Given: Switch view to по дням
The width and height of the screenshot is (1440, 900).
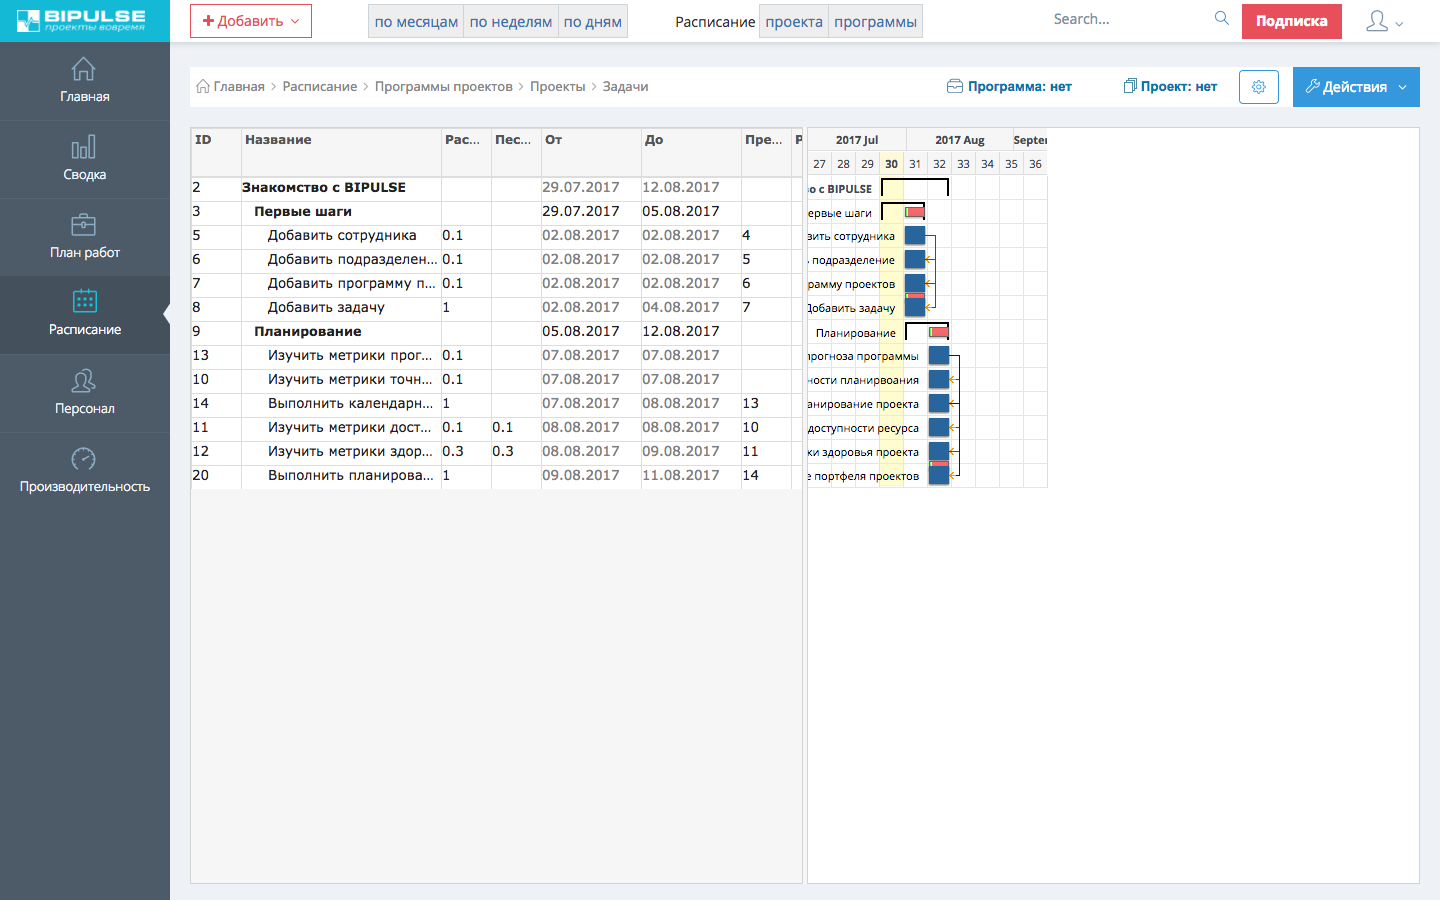Looking at the screenshot, I should 592,21.
